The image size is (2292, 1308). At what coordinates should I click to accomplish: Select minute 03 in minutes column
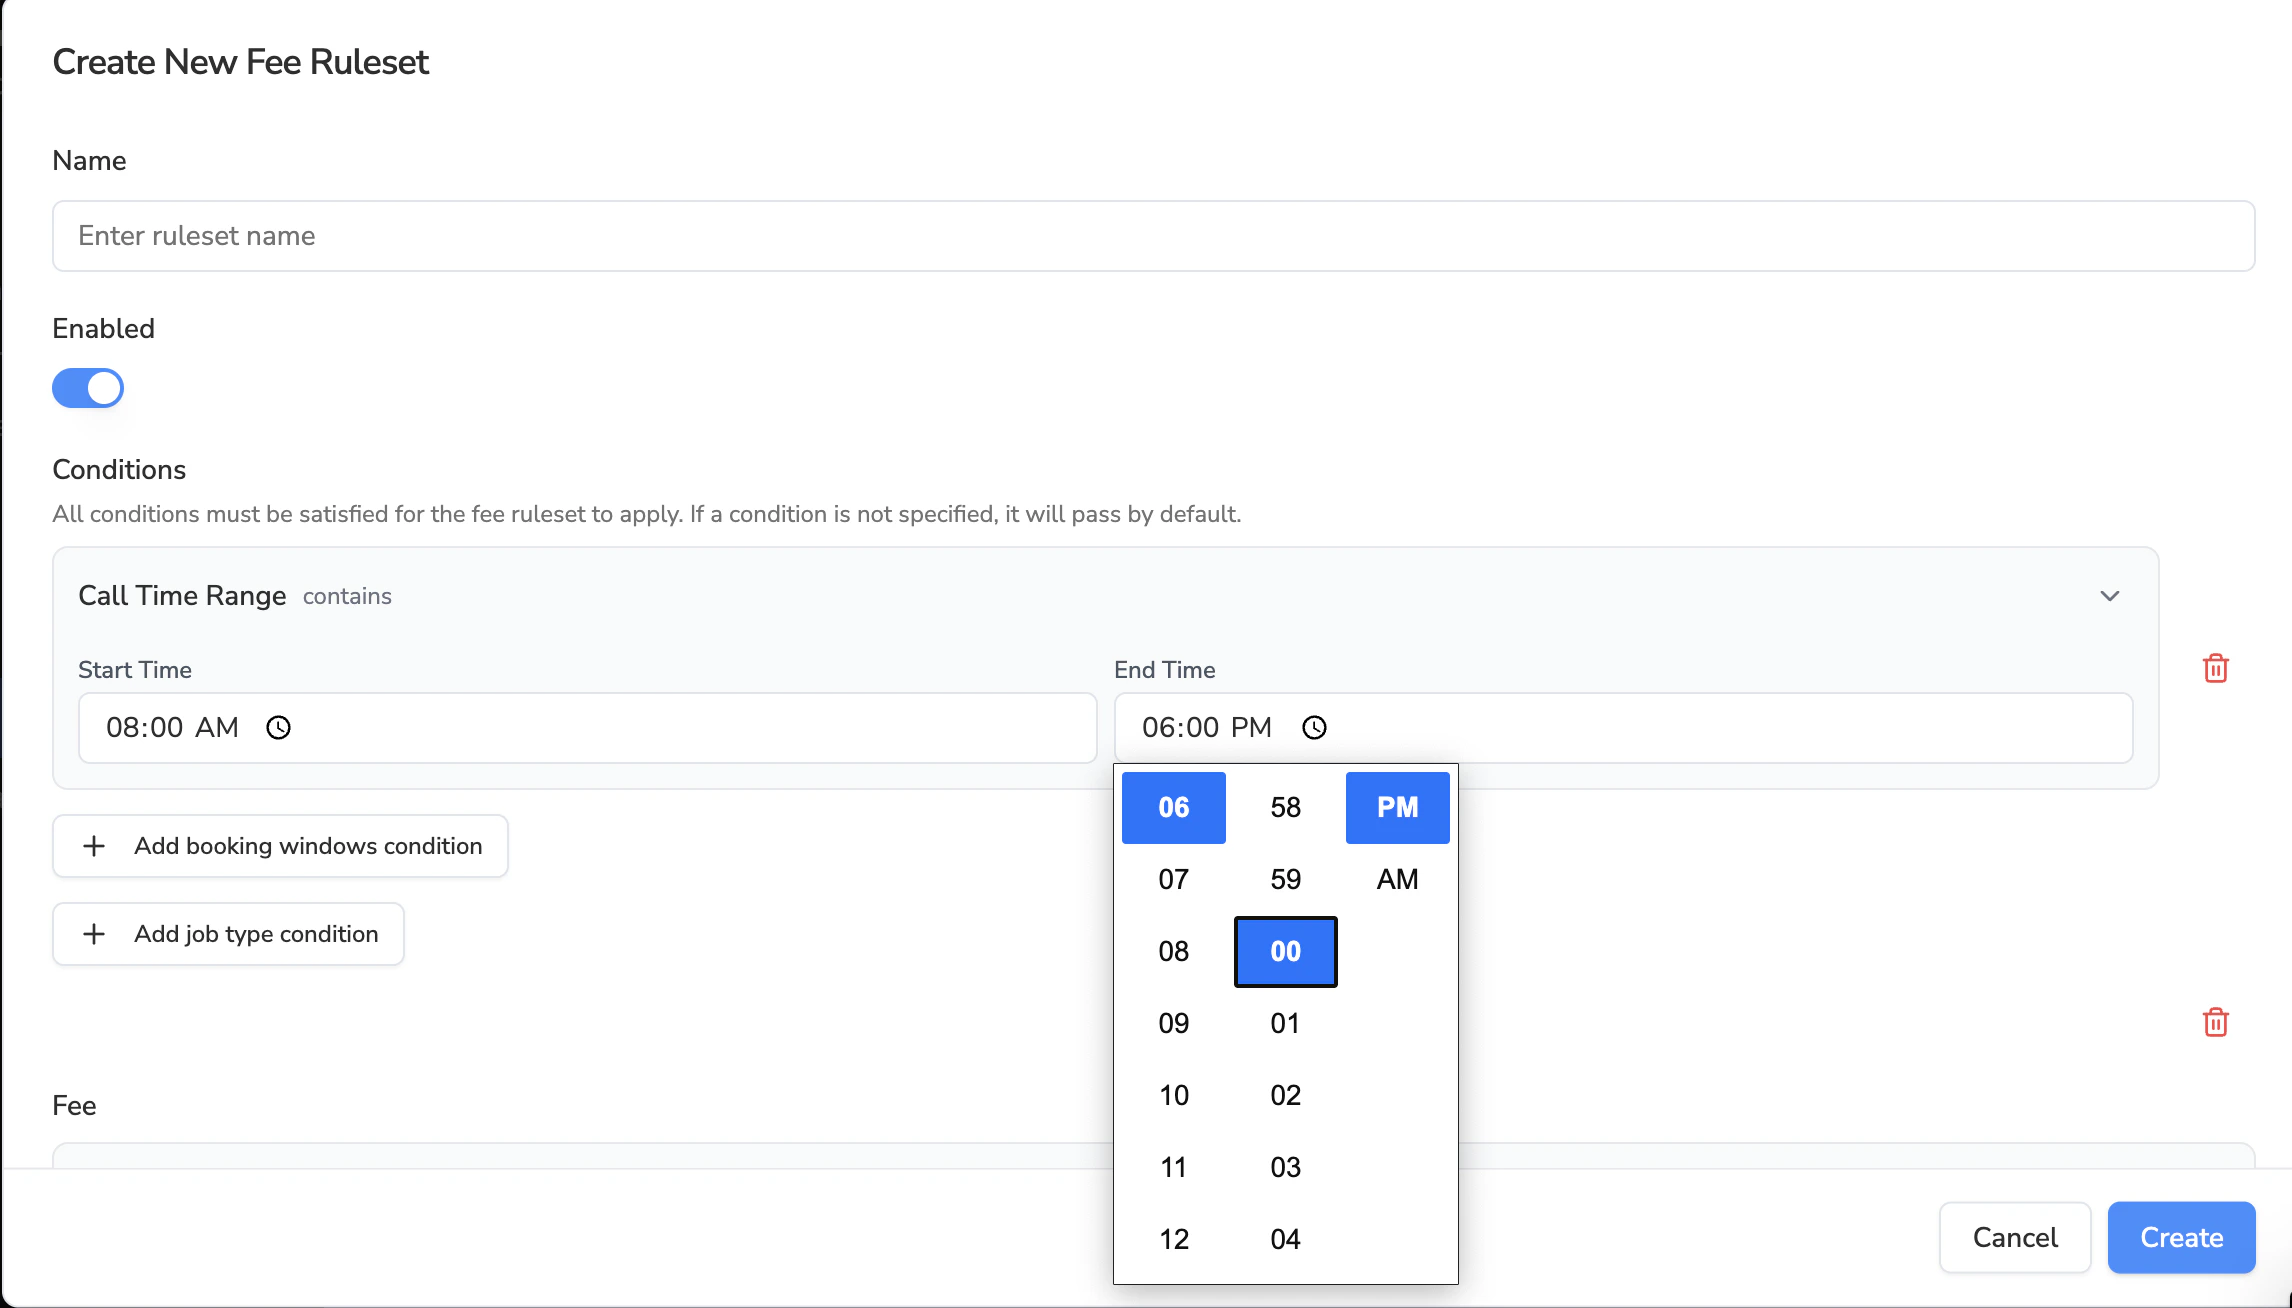(x=1285, y=1167)
